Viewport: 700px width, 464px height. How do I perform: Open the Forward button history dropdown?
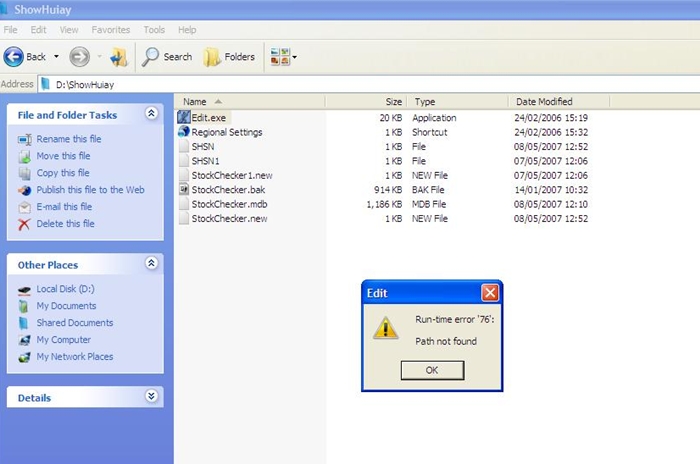(99, 57)
